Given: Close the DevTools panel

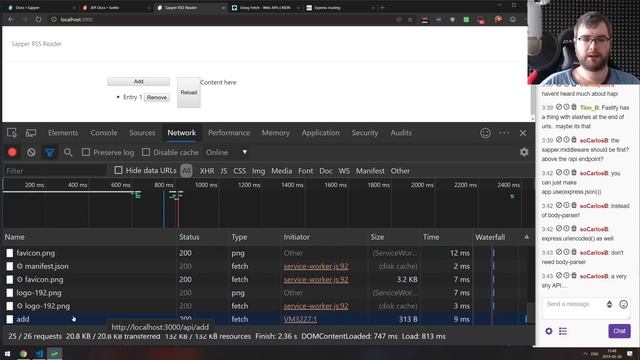Looking at the screenshot, I should (x=523, y=133).
